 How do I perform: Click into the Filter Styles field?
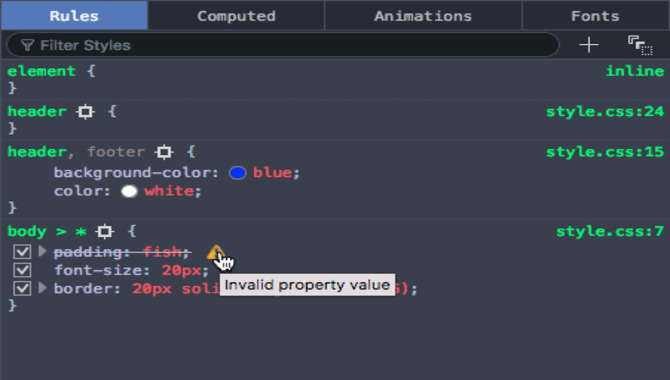(283, 45)
